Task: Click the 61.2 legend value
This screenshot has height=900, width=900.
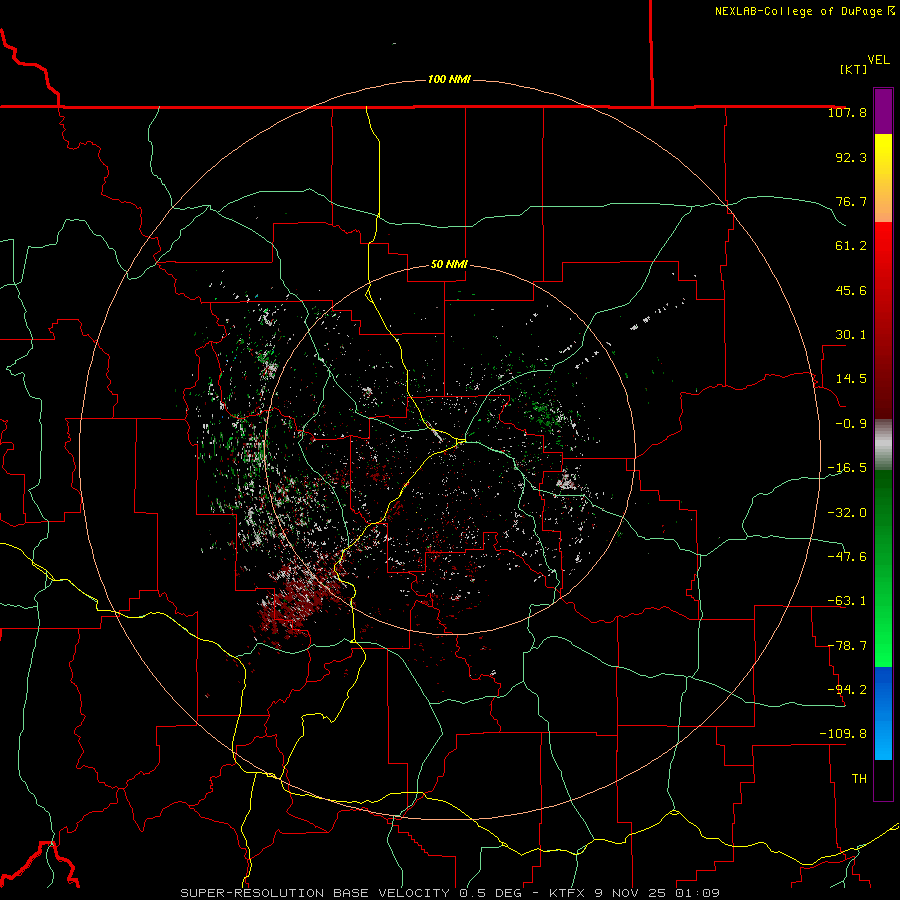Action: coord(851,246)
